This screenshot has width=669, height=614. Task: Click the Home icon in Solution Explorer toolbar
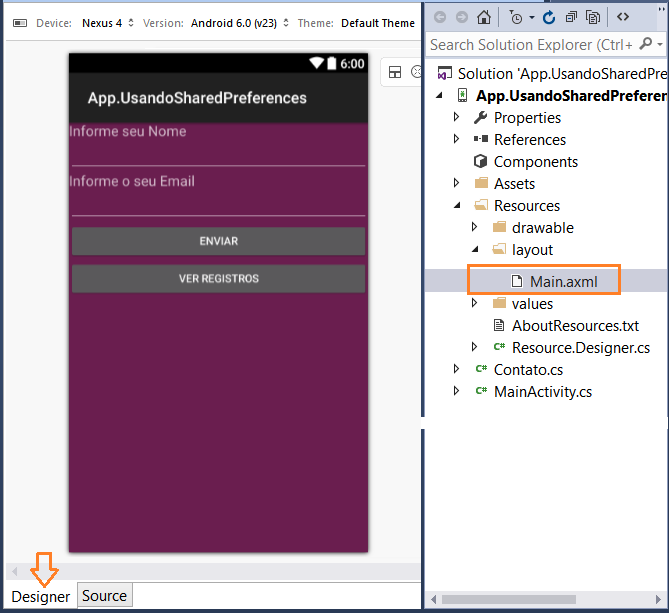pyautogui.click(x=483, y=17)
